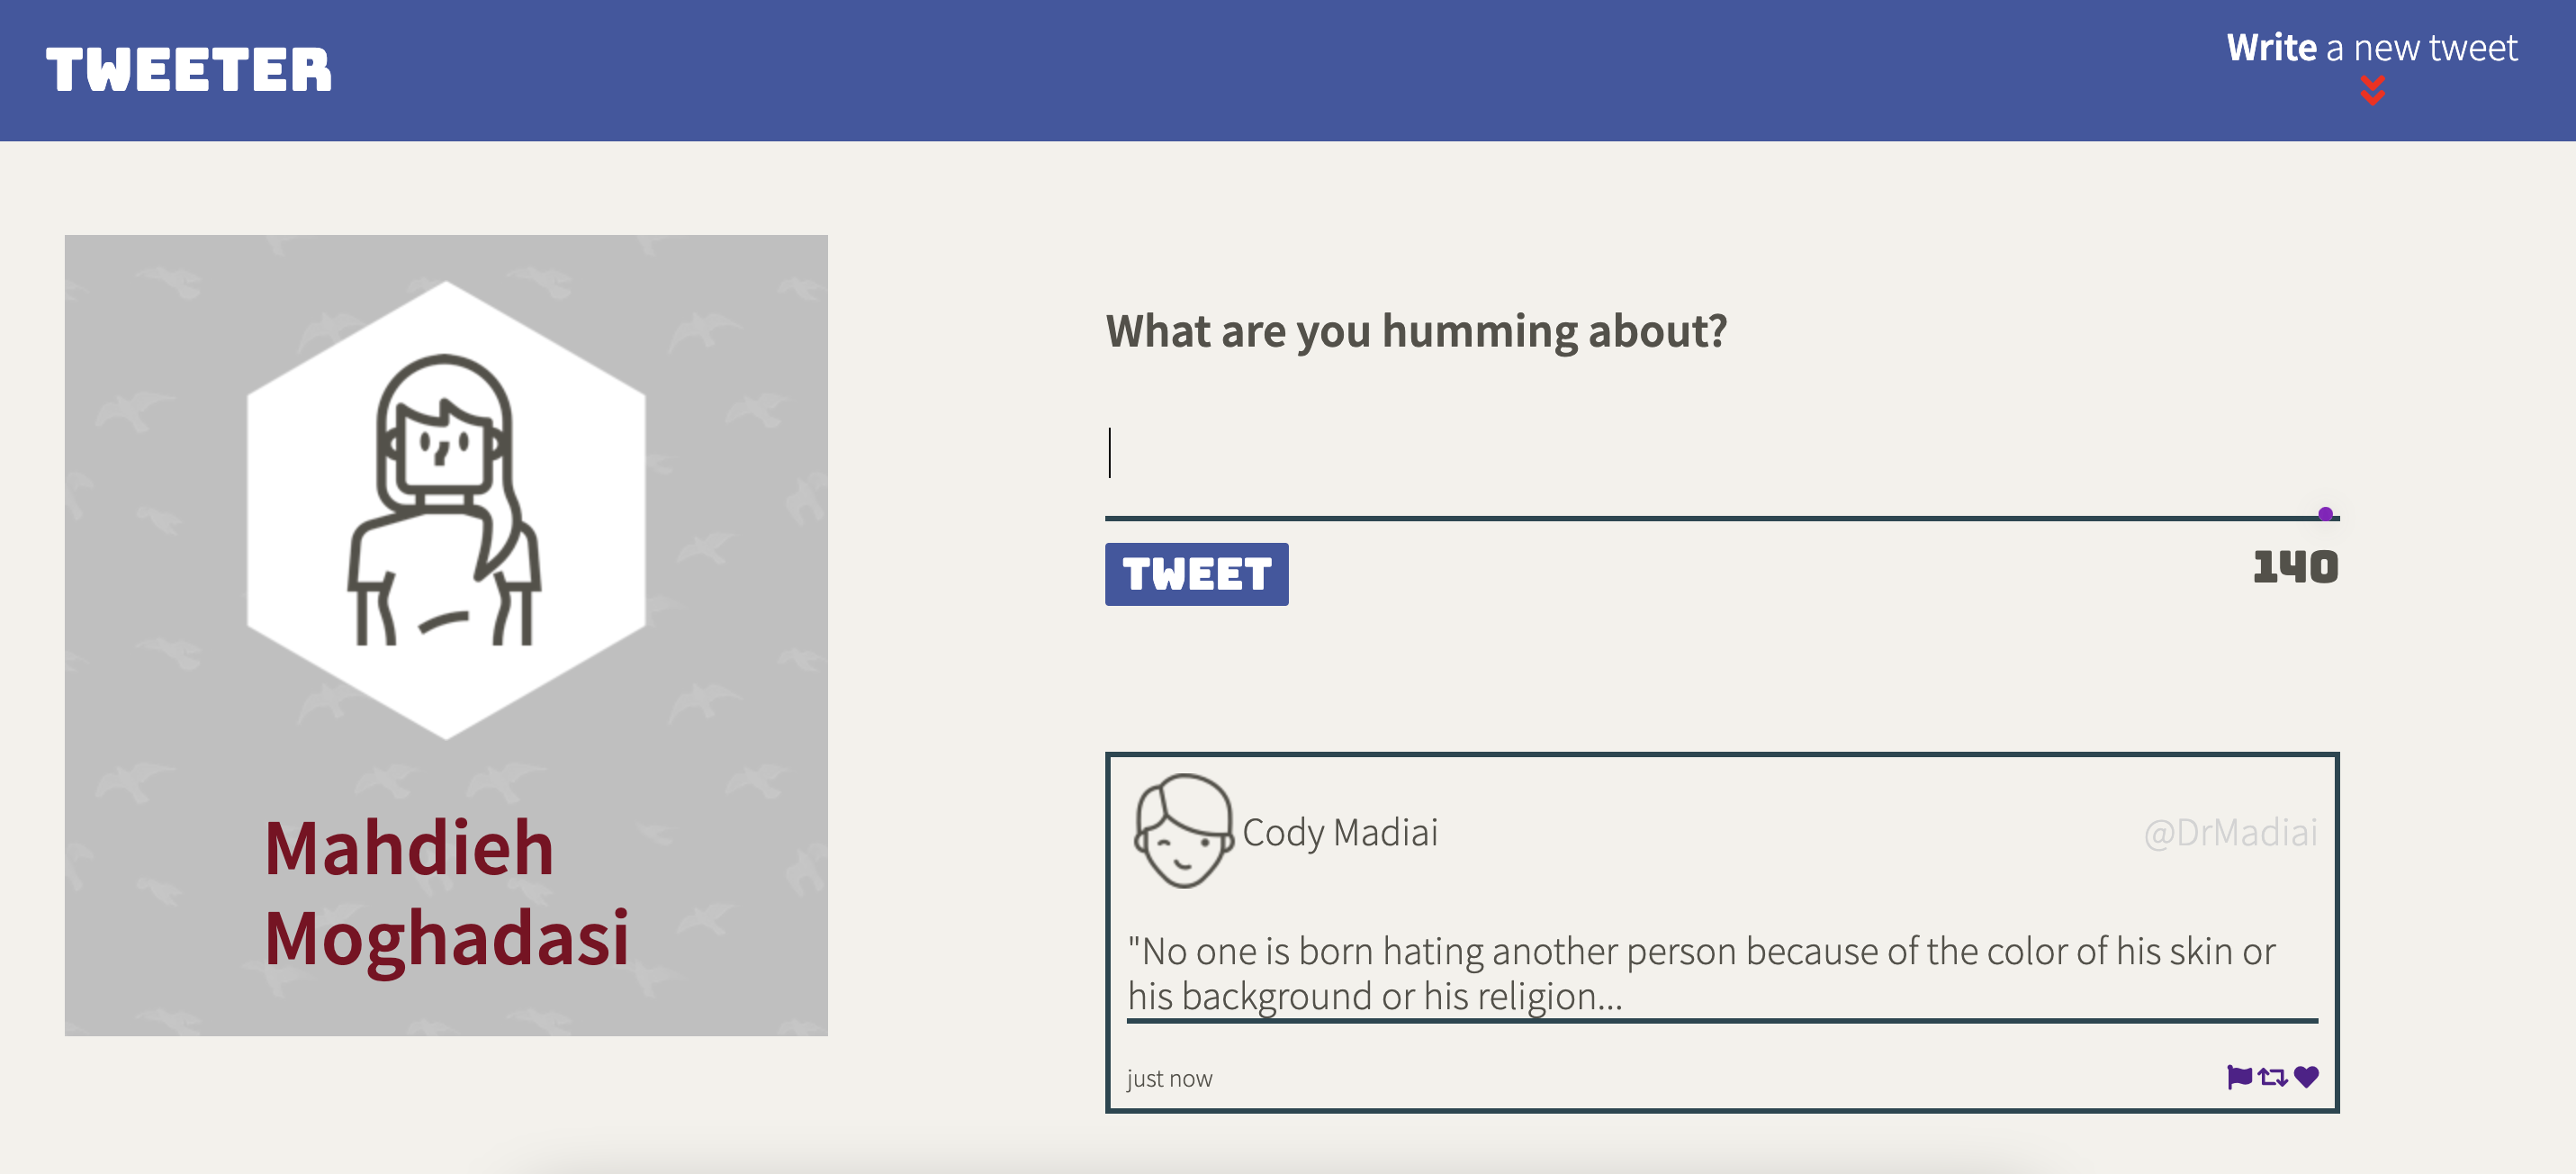This screenshot has height=1174, width=2576.
Task: Click the tweet text starting "No one is born"
Action: [x=1701, y=972]
